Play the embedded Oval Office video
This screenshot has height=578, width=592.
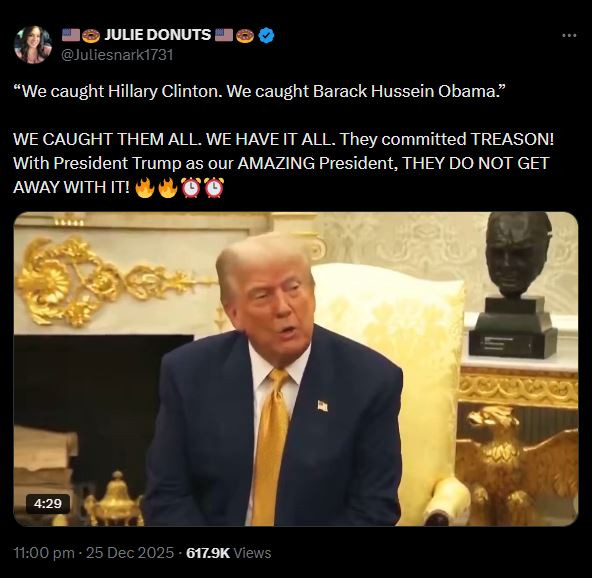coord(296,369)
